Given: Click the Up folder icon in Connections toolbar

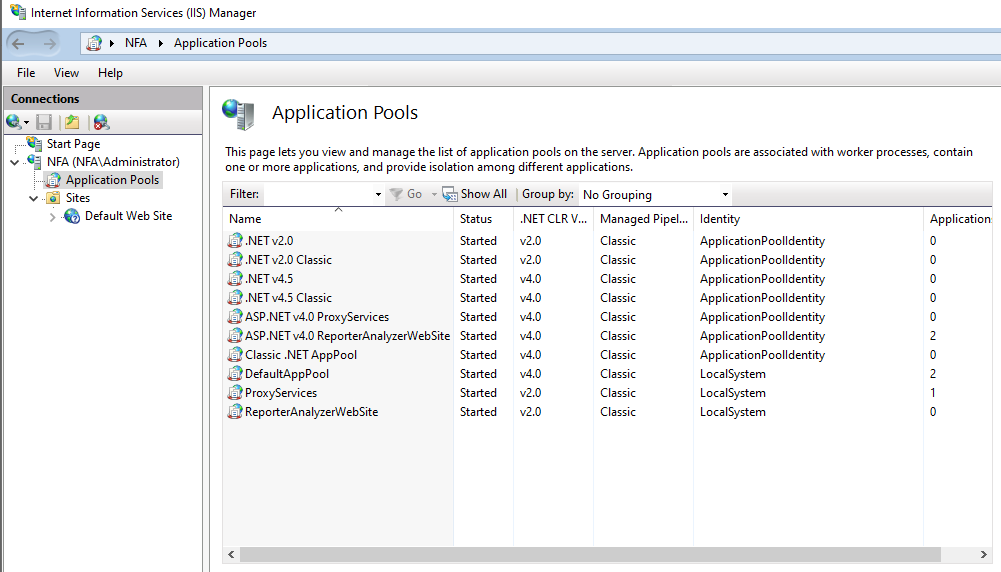Looking at the screenshot, I should (72, 122).
